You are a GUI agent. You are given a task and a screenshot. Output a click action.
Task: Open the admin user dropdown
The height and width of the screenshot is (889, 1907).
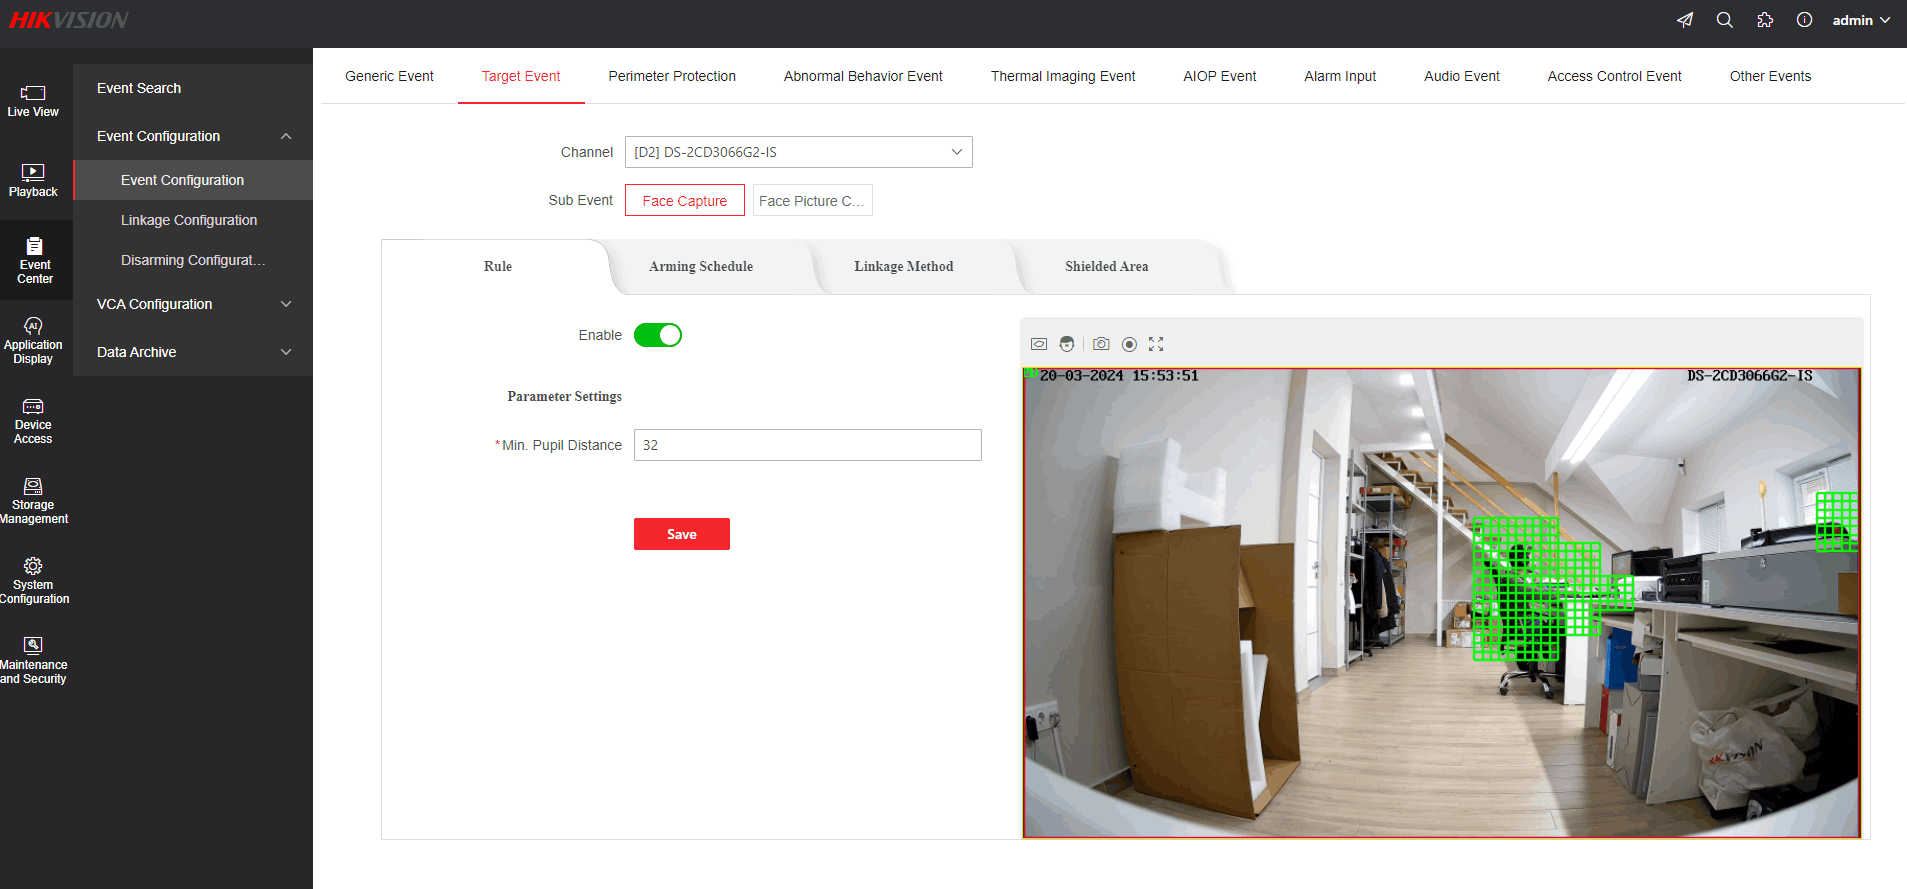click(1860, 20)
